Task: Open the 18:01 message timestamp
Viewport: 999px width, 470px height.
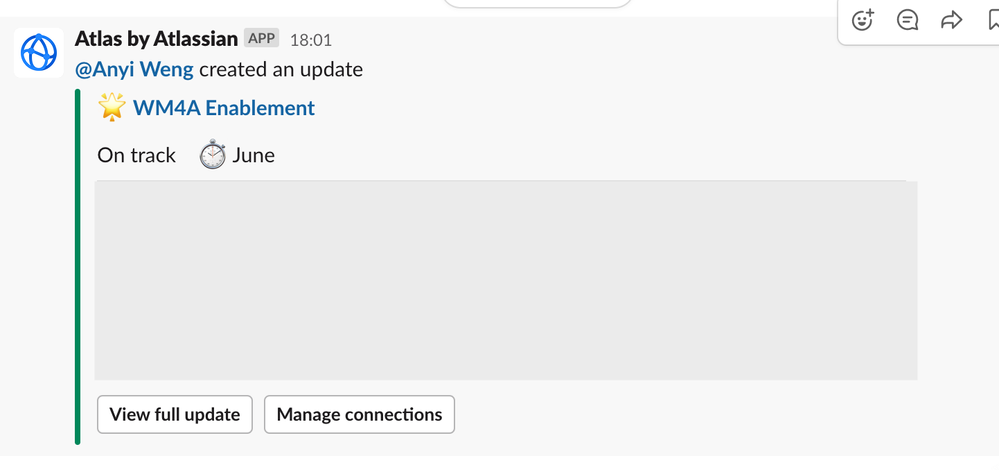Action: tap(311, 40)
